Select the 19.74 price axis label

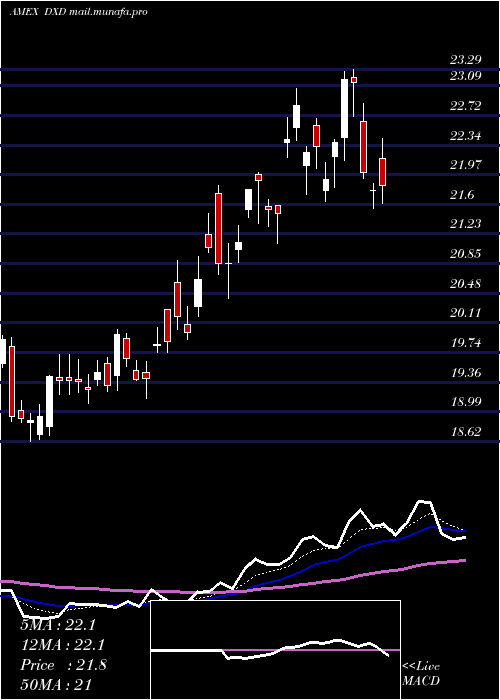point(465,343)
